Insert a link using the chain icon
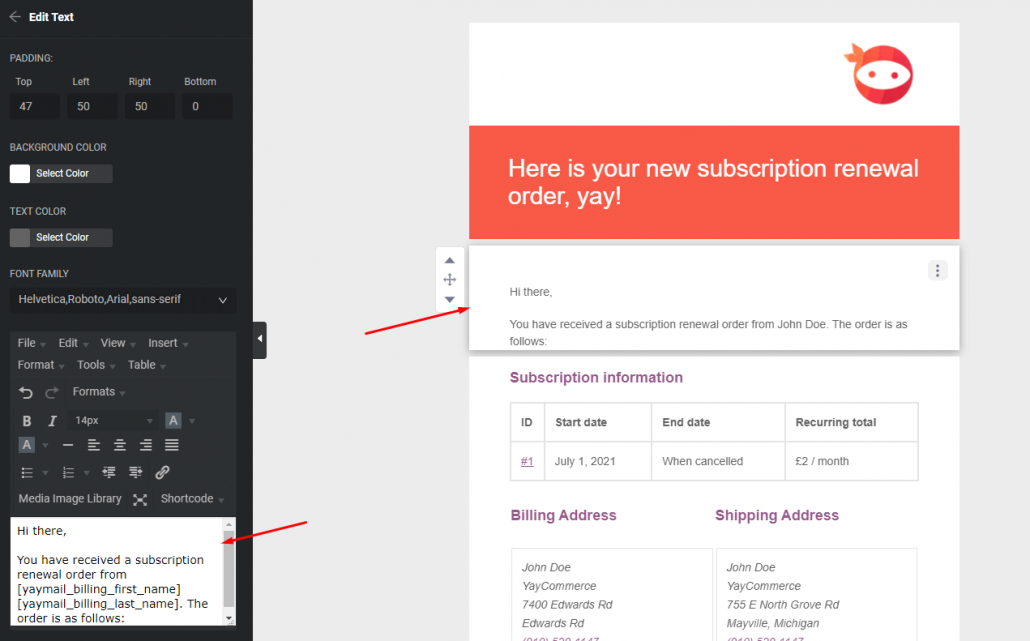Image resolution: width=1030 pixels, height=641 pixels. point(162,472)
